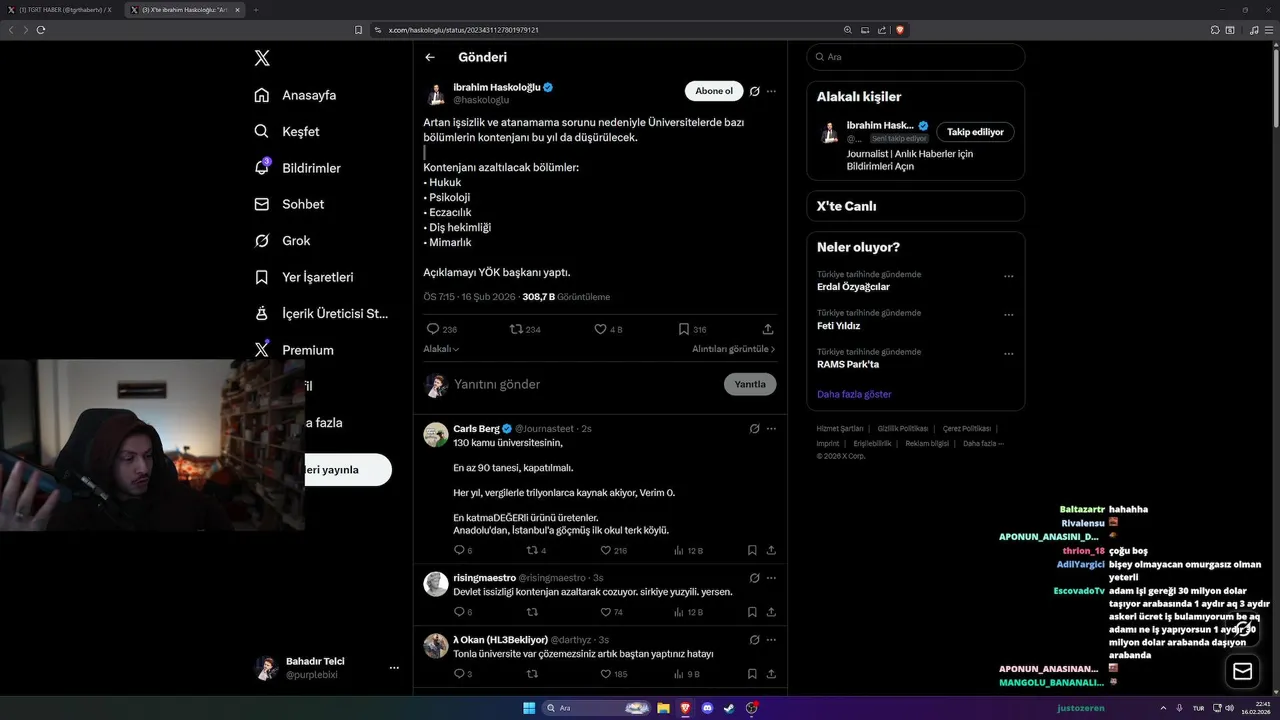The width and height of the screenshot is (1280, 720).
Task: Click bookmark icon left of address bar
Action: pyautogui.click(x=358, y=30)
